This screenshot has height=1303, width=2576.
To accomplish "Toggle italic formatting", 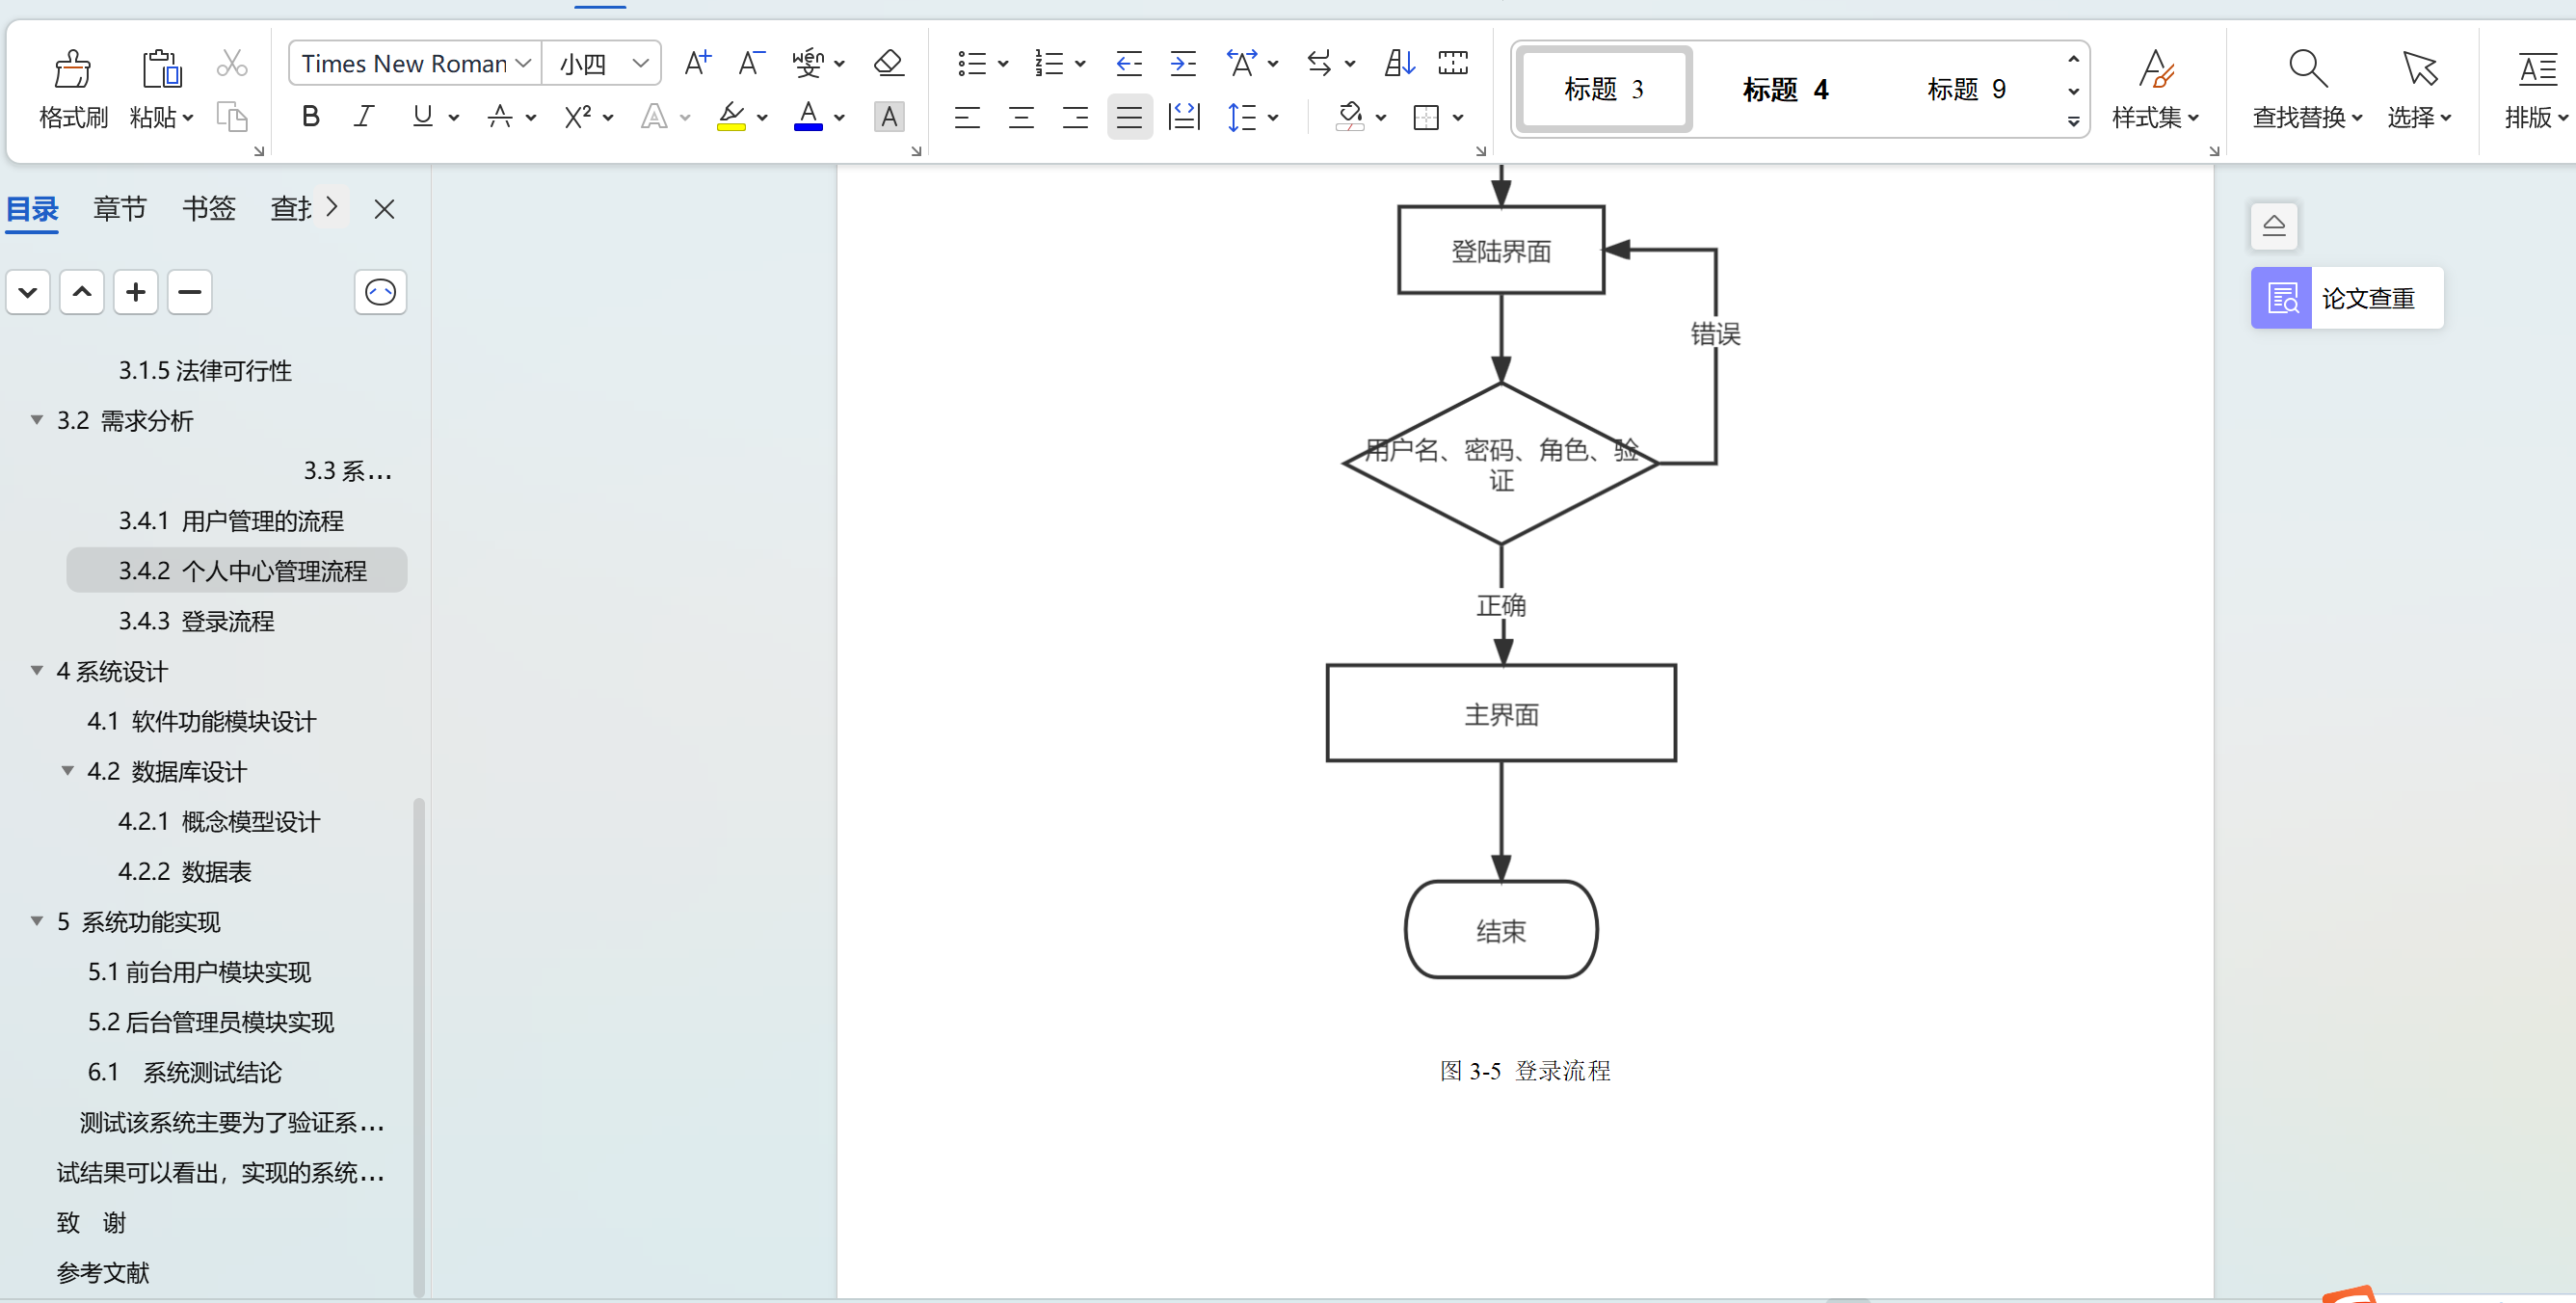I will 364,117.
